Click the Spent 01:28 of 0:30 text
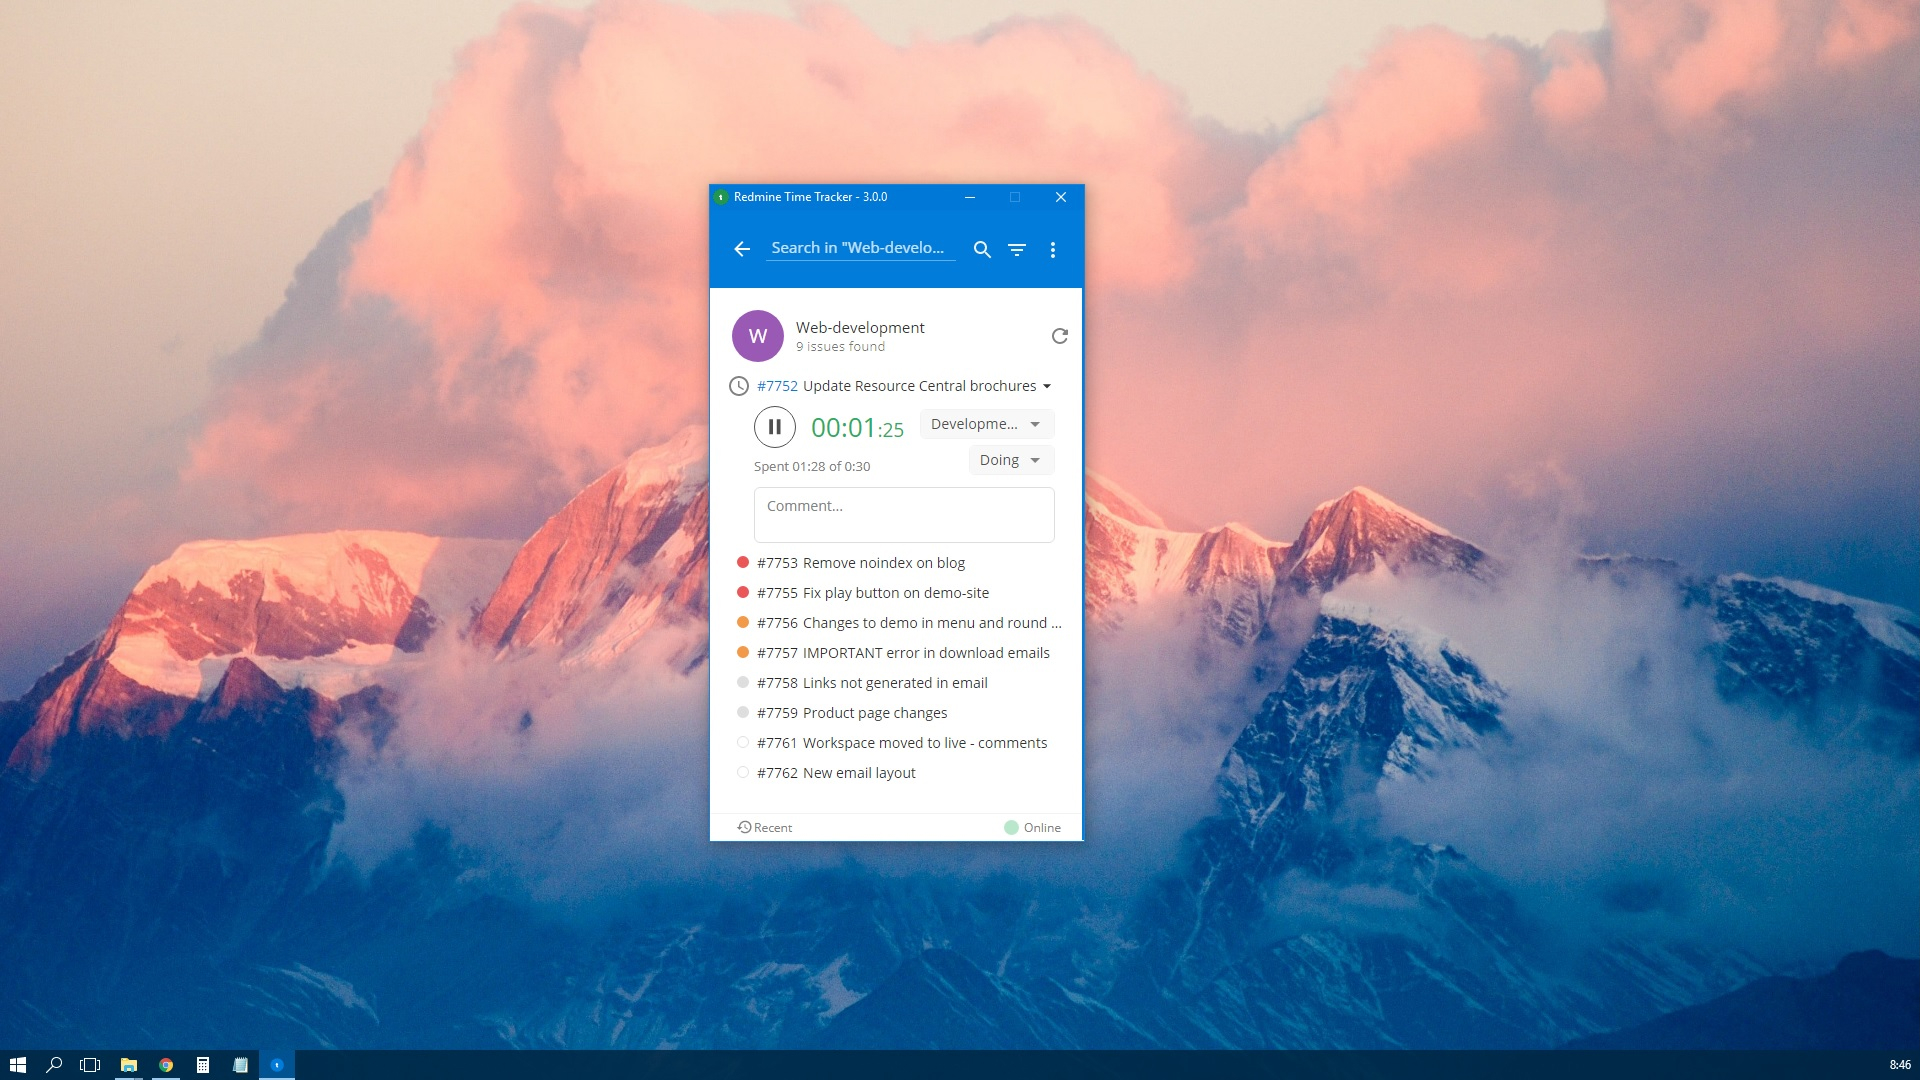Screen dimensions: 1920x1080 (x=812, y=466)
